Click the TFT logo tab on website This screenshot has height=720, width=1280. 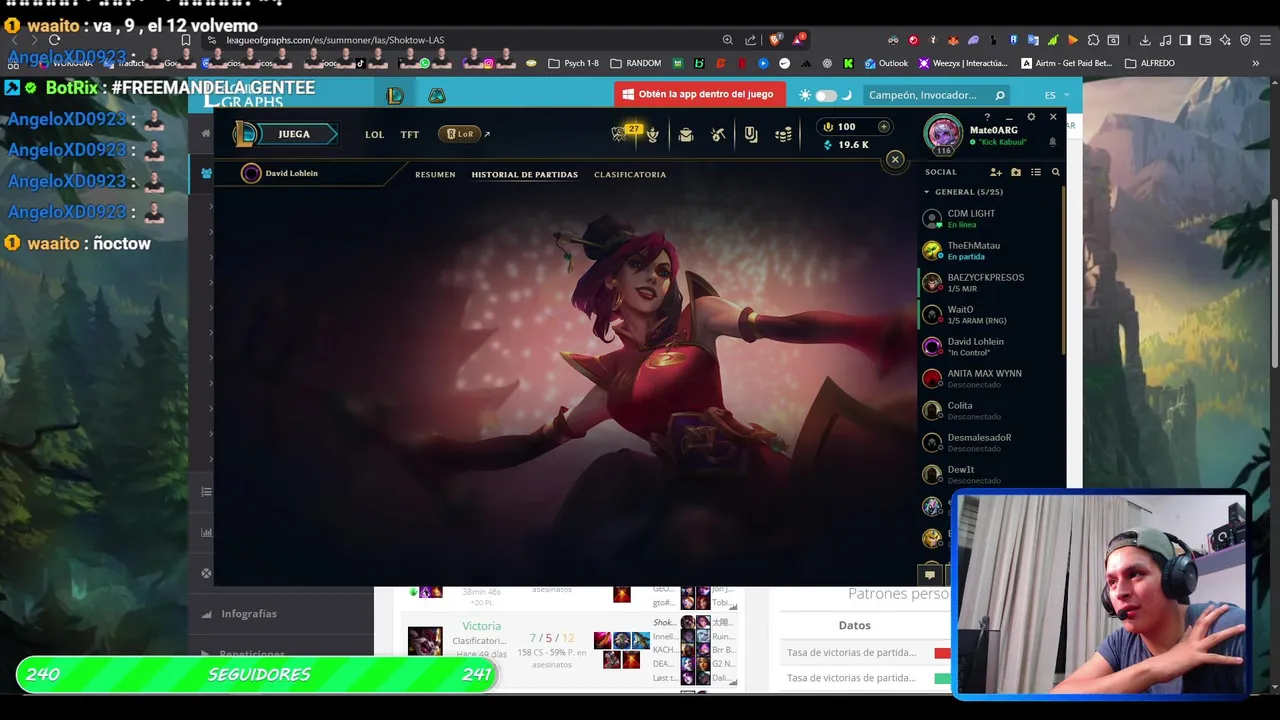(x=437, y=95)
